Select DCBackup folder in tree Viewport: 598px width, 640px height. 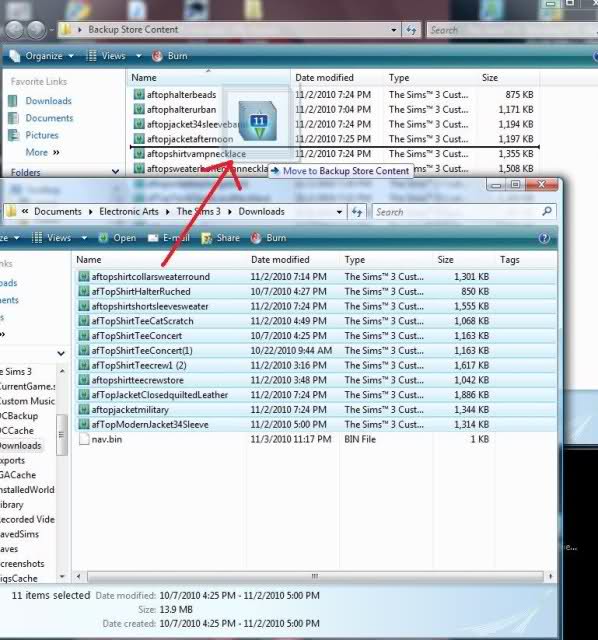pos(19,416)
